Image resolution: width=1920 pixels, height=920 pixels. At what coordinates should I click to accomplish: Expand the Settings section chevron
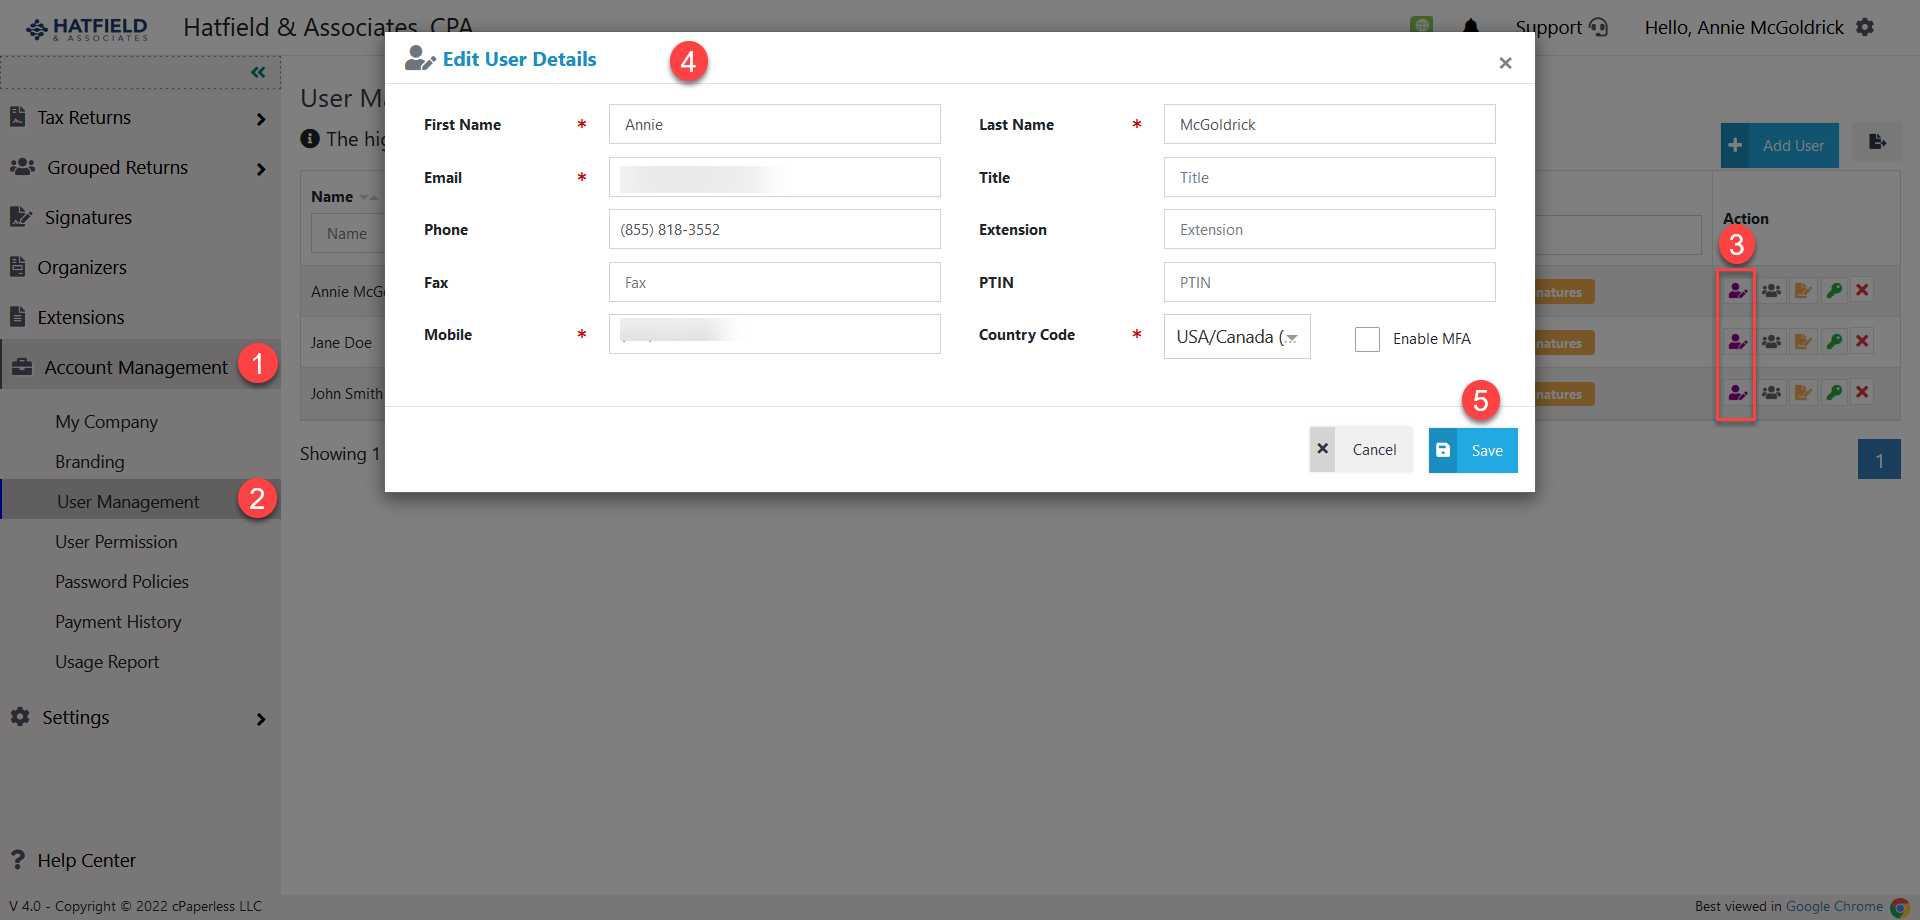point(260,719)
